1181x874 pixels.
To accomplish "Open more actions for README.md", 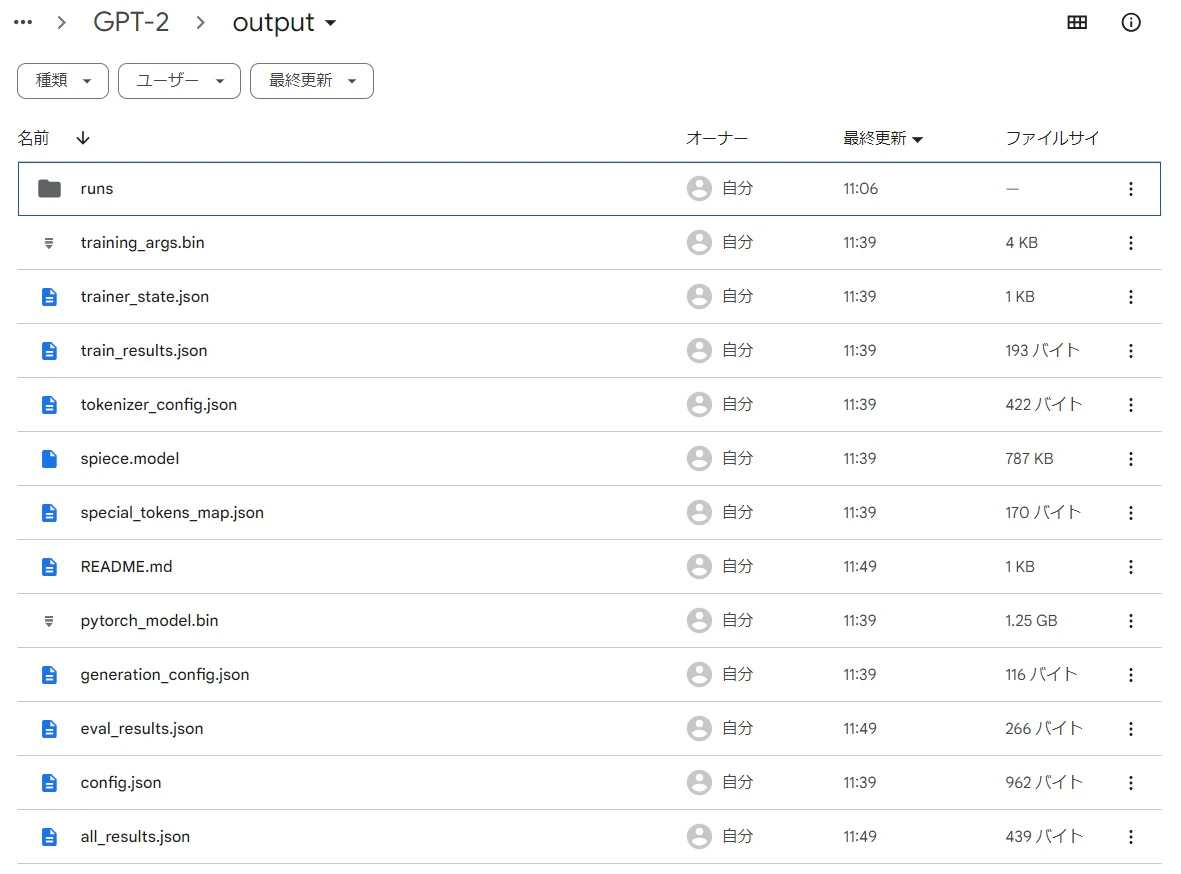I will coord(1131,567).
